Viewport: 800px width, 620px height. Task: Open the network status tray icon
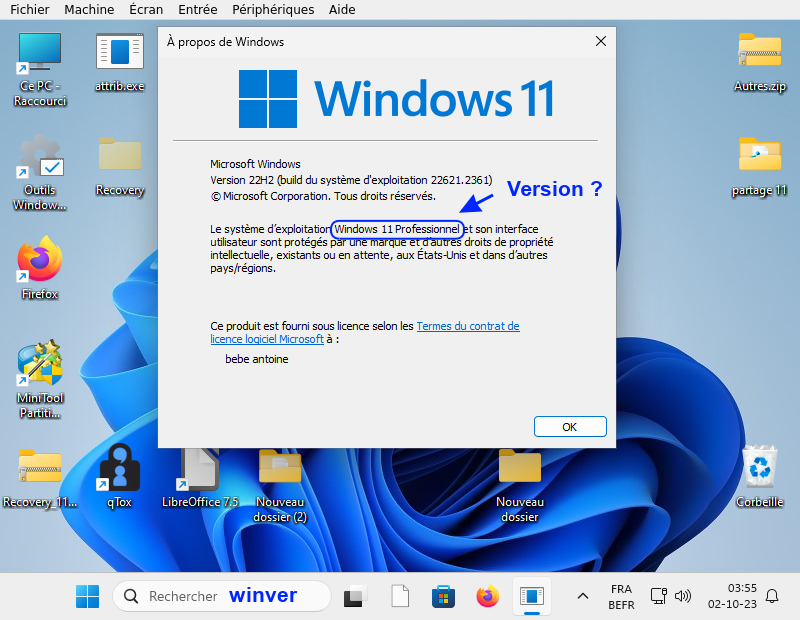[659, 596]
